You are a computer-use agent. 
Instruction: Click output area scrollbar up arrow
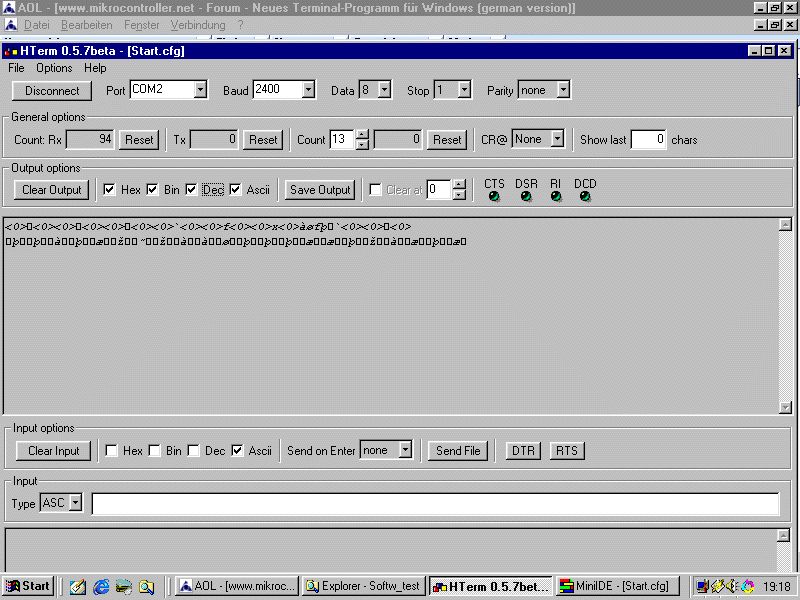[786, 225]
